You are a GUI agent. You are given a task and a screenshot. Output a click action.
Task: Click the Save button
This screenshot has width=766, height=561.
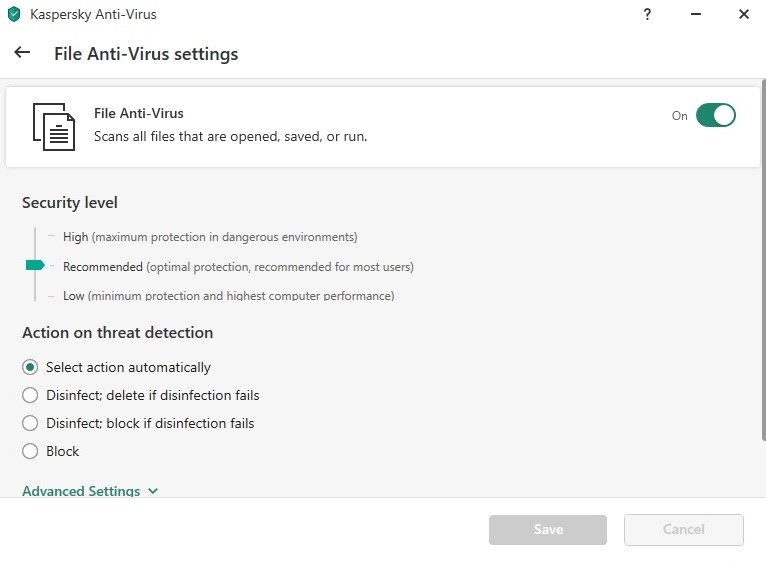click(548, 530)
